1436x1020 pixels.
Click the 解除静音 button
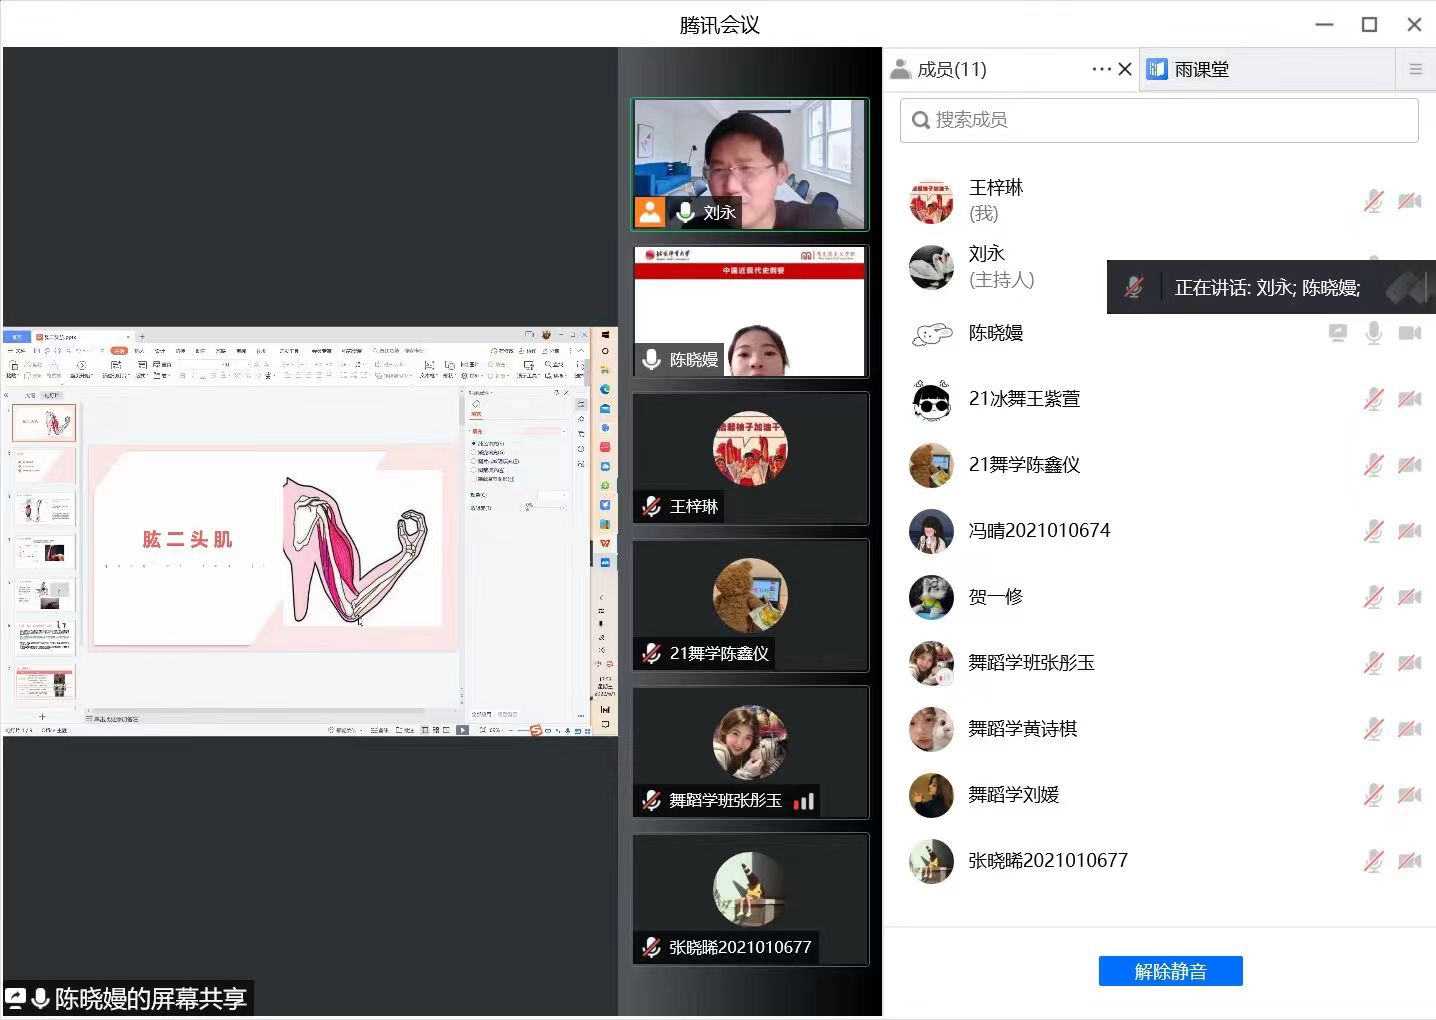pos(1170,970)
